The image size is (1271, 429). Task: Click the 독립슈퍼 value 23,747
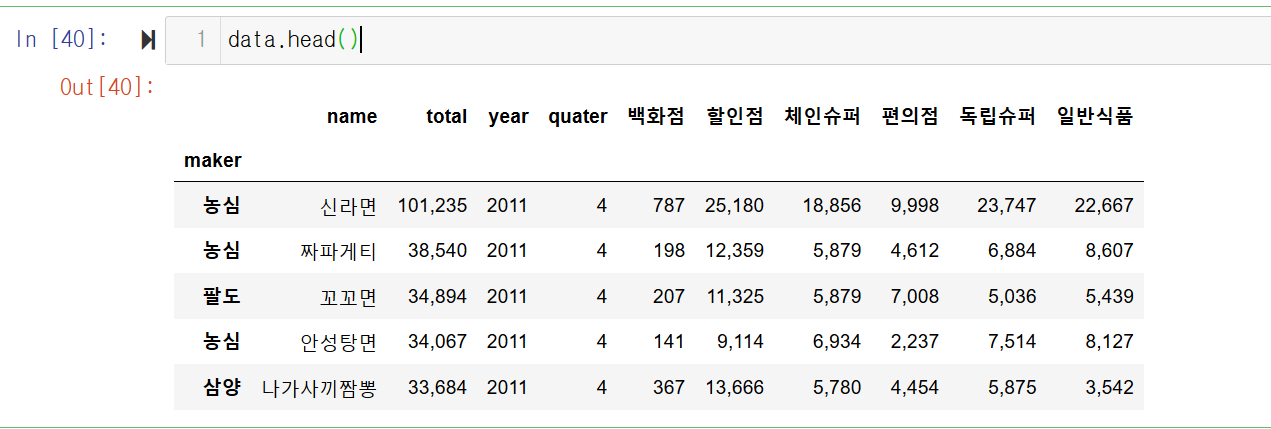[x=1006, y=206]
